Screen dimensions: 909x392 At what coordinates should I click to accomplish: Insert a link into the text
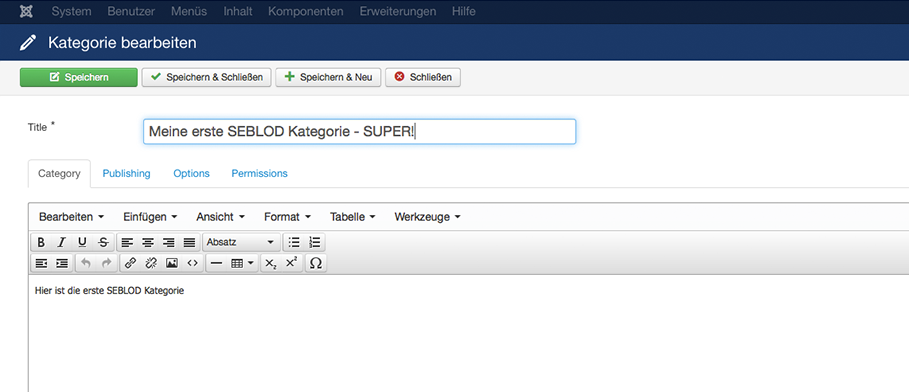130,263
